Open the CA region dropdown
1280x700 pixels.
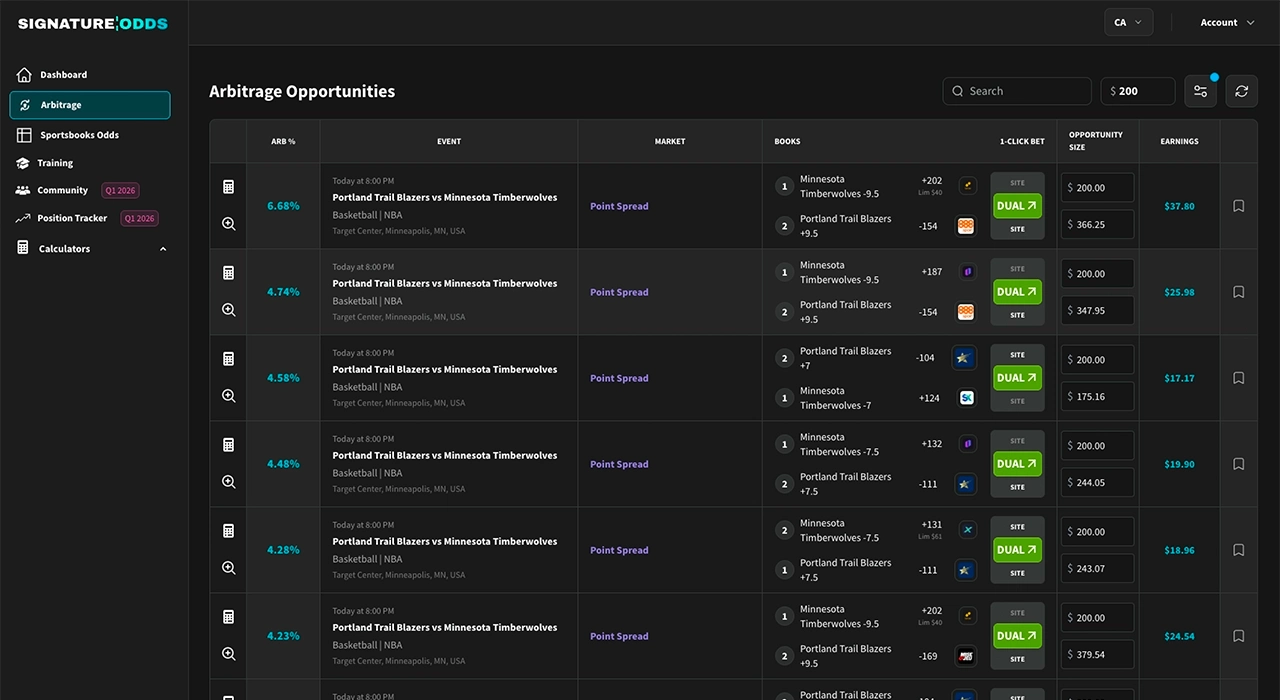(x=1127, y=22)
